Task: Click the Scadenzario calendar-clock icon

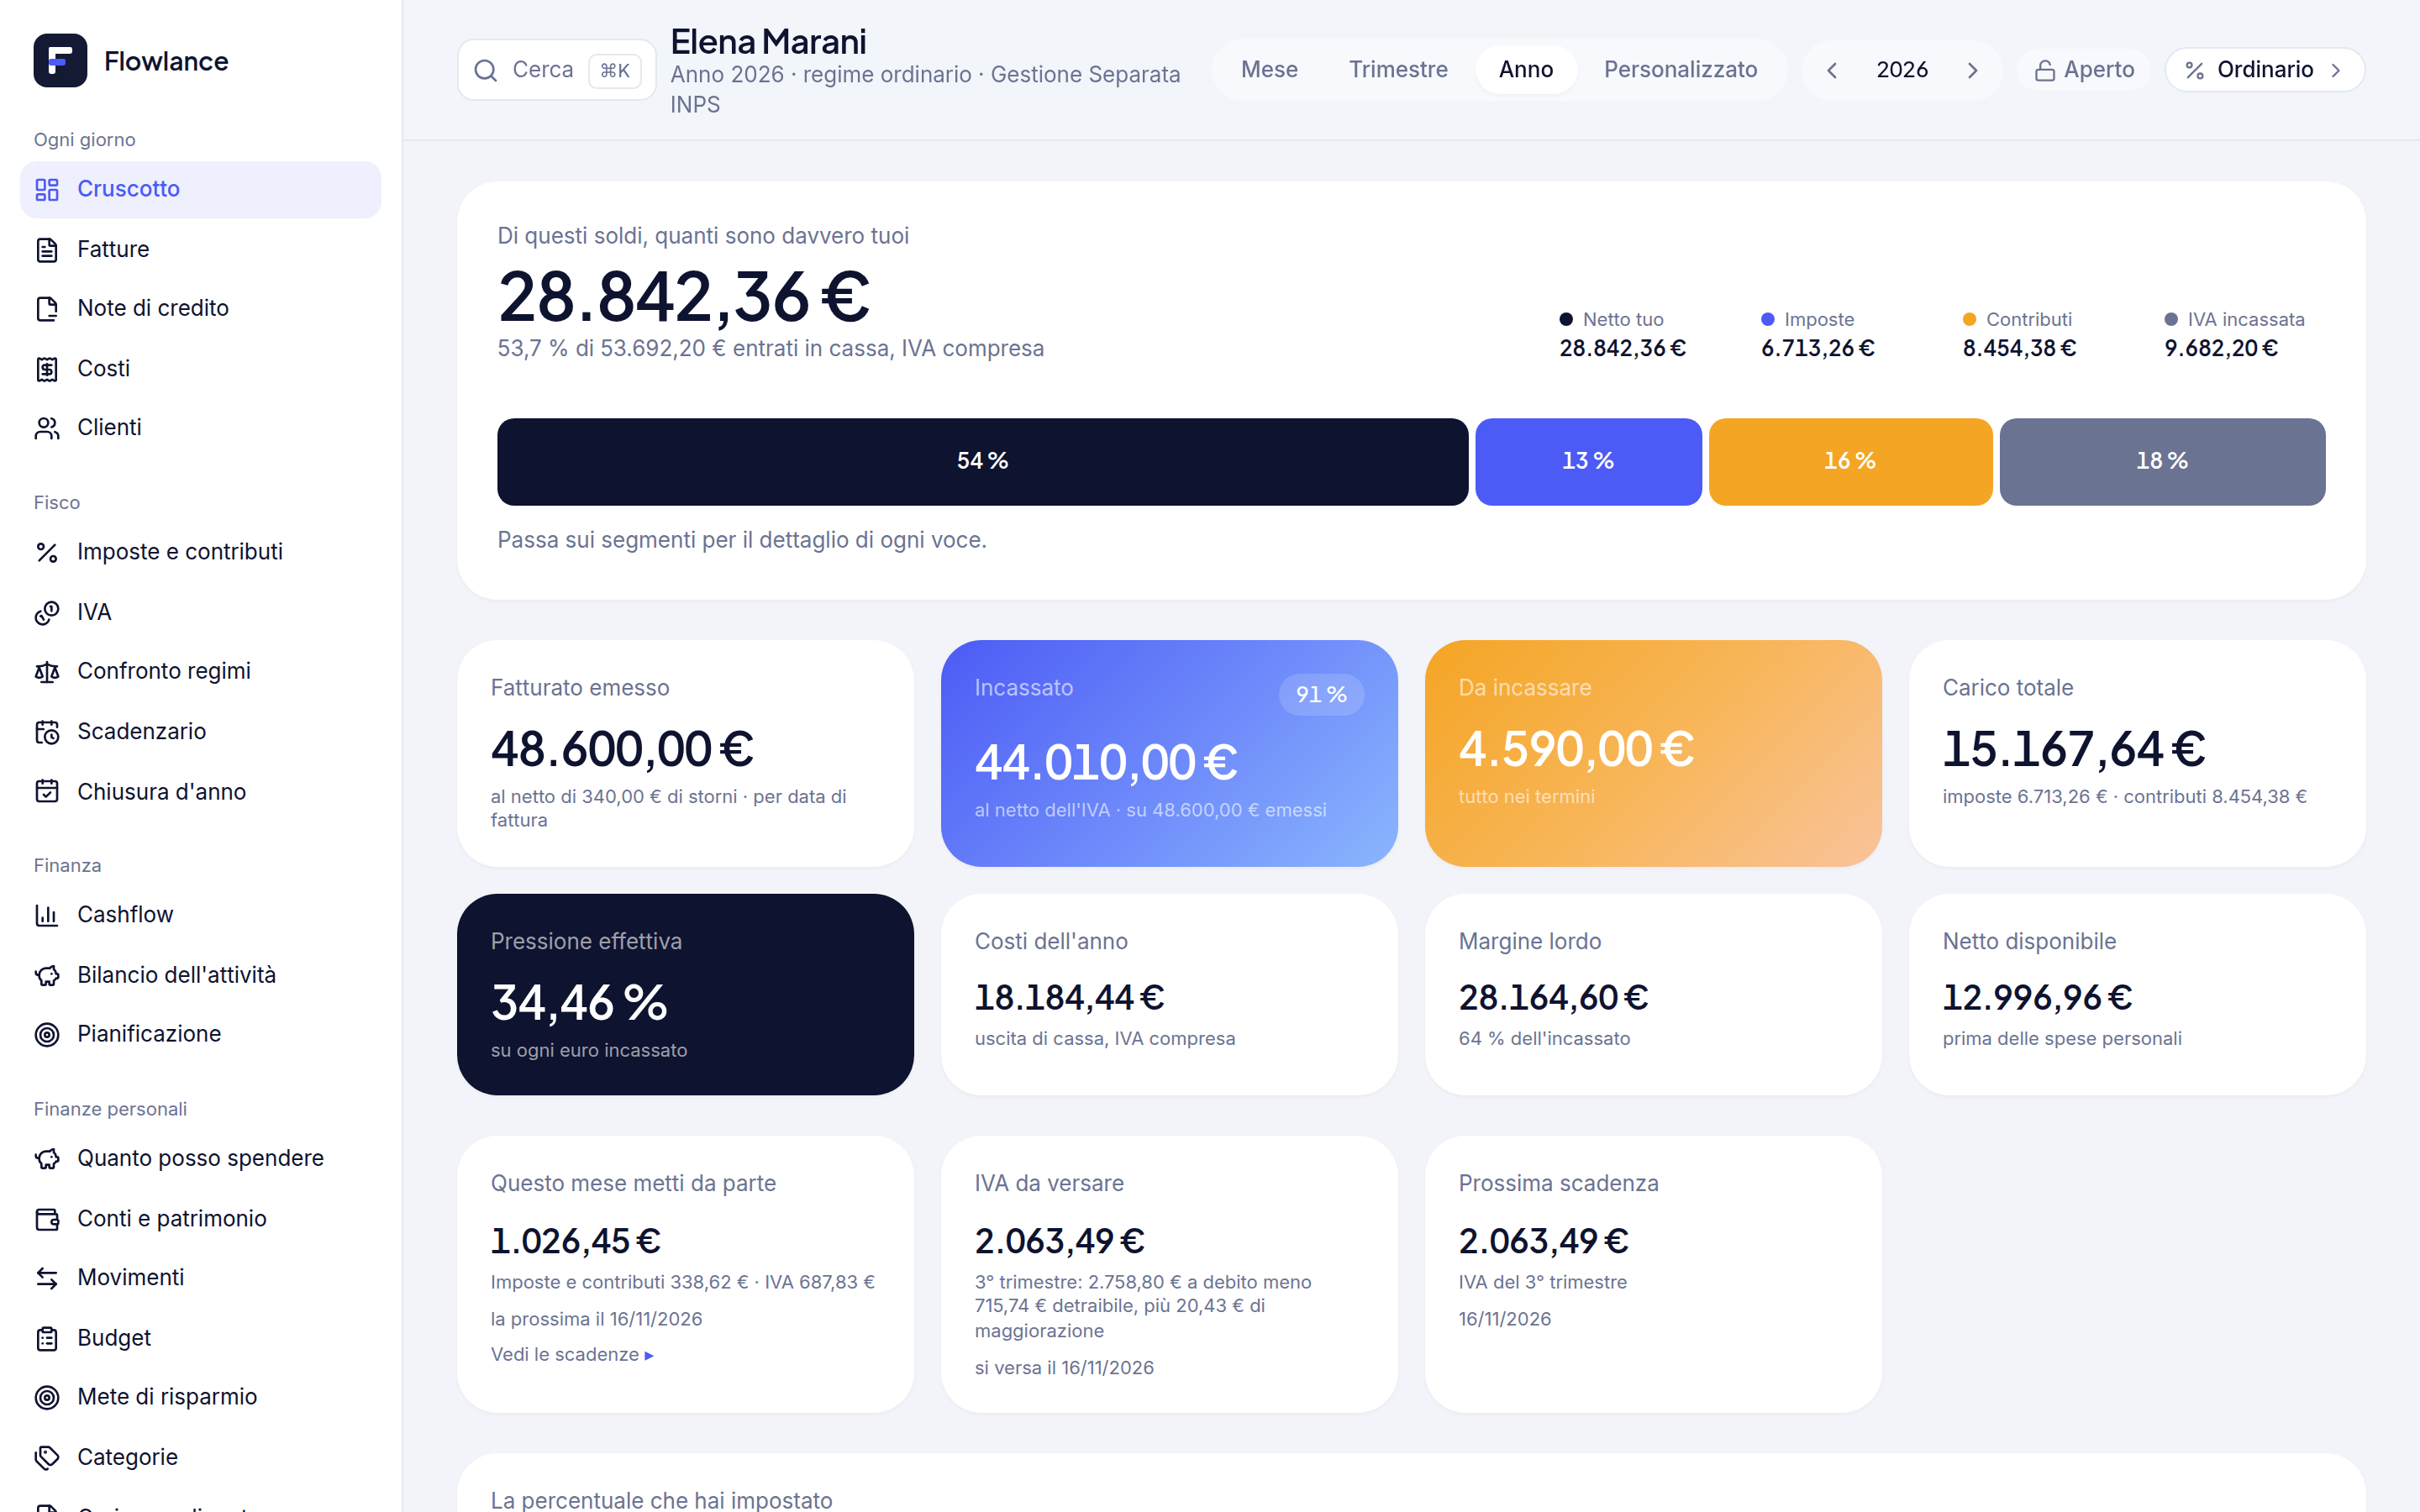Action: pyautogui.click(x=47, y=732)
